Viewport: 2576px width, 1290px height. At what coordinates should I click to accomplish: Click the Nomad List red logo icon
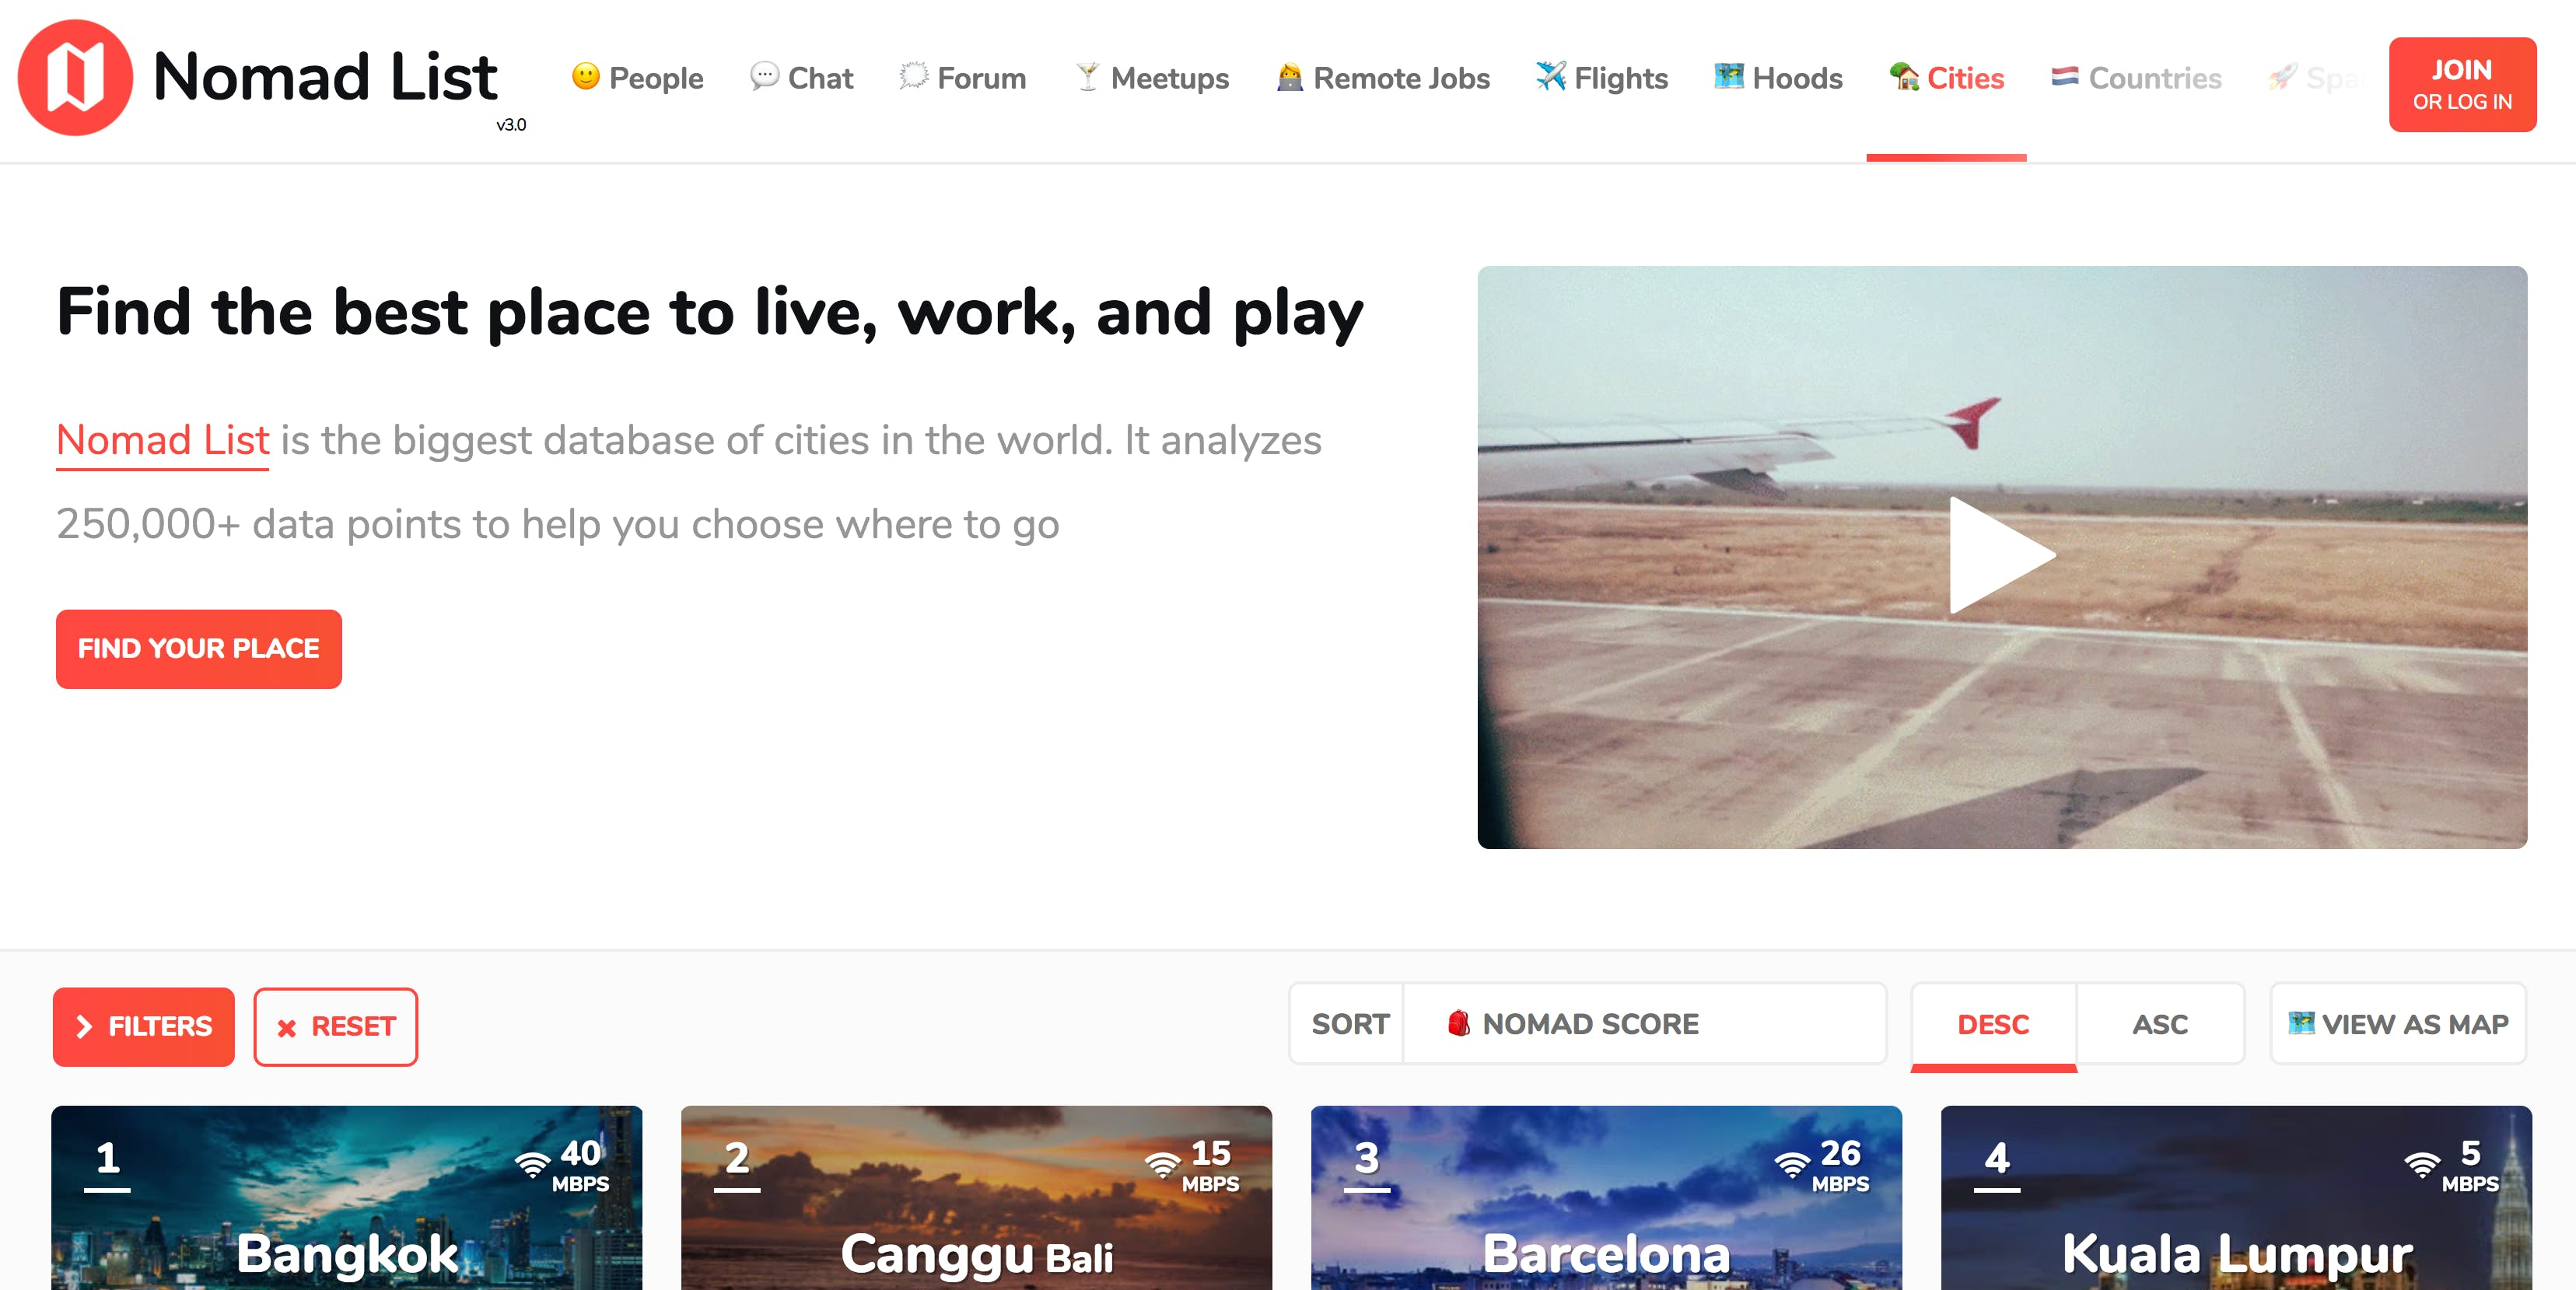point(75,77)
